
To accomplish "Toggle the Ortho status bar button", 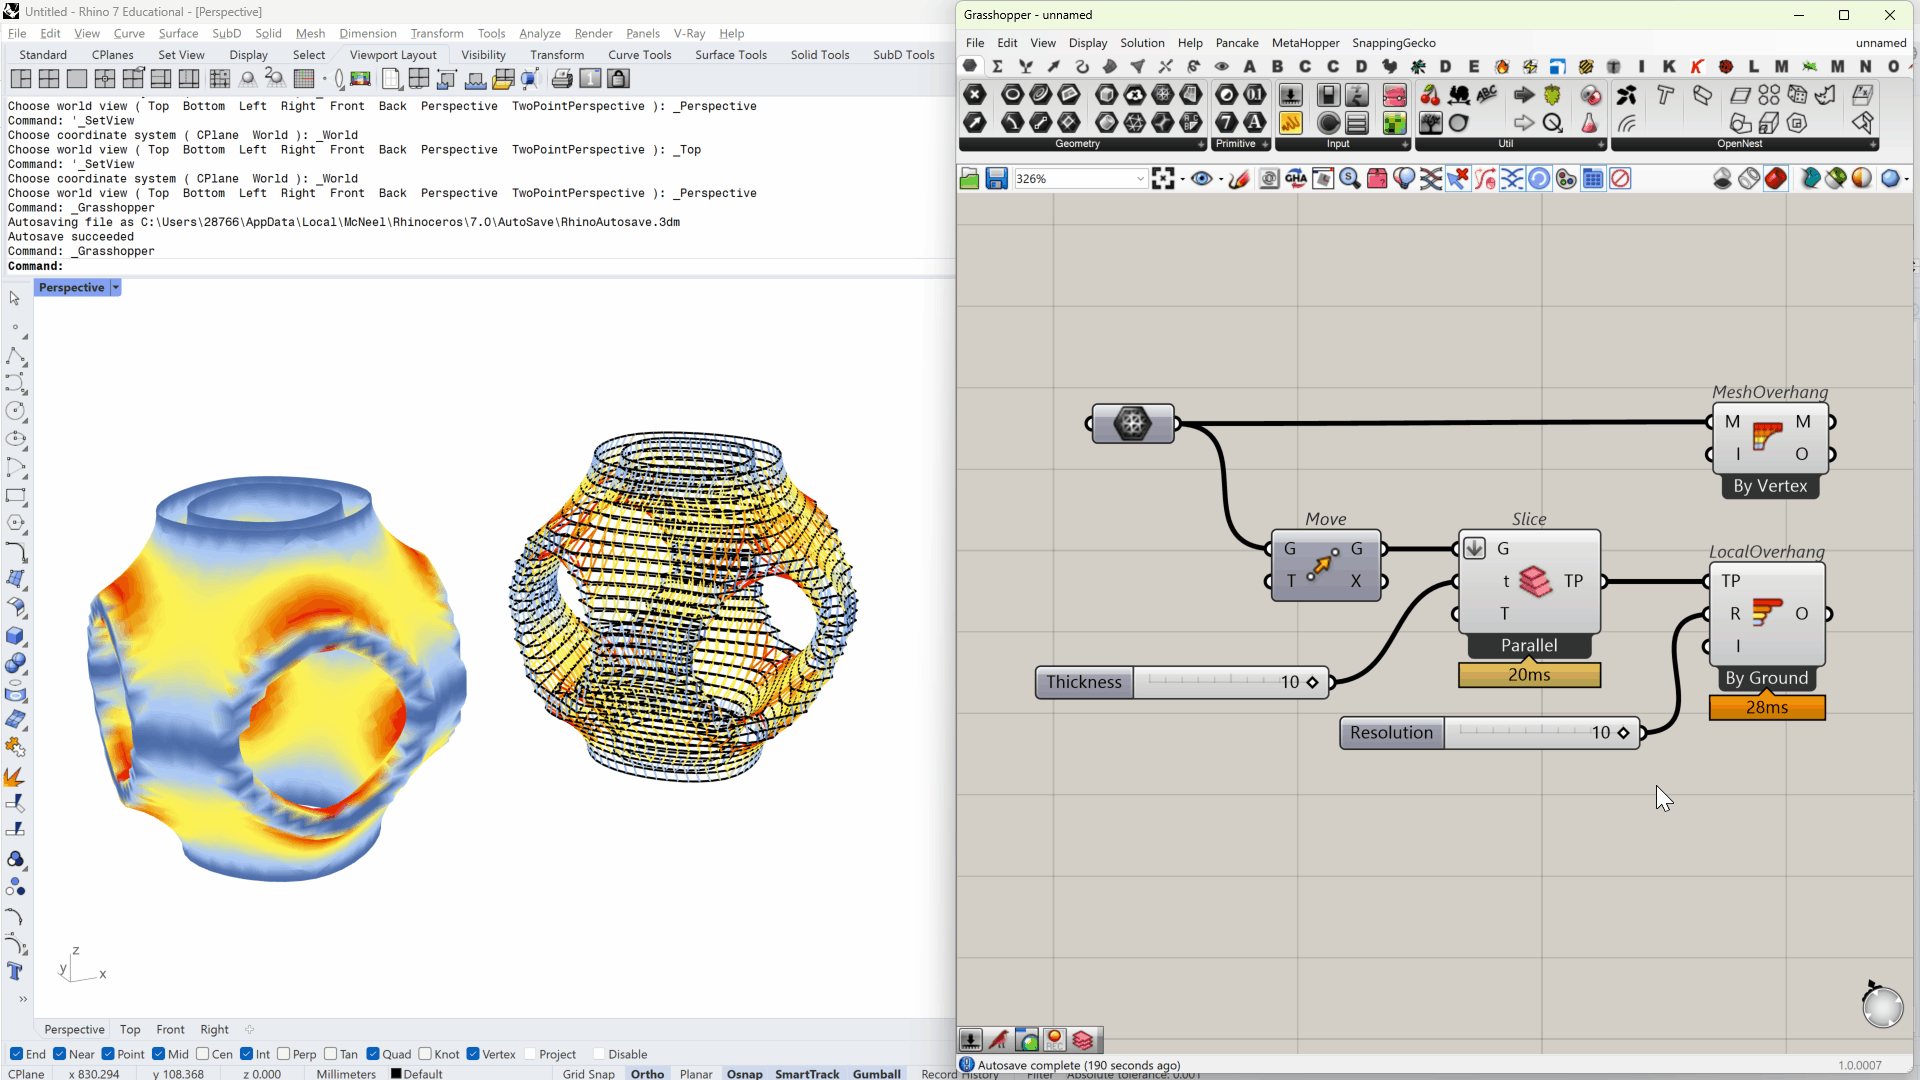I will click(x=647, y=1073).
